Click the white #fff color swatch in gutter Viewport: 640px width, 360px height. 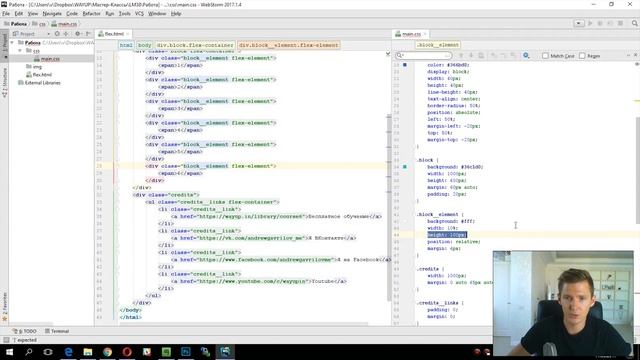coord(404,221)
